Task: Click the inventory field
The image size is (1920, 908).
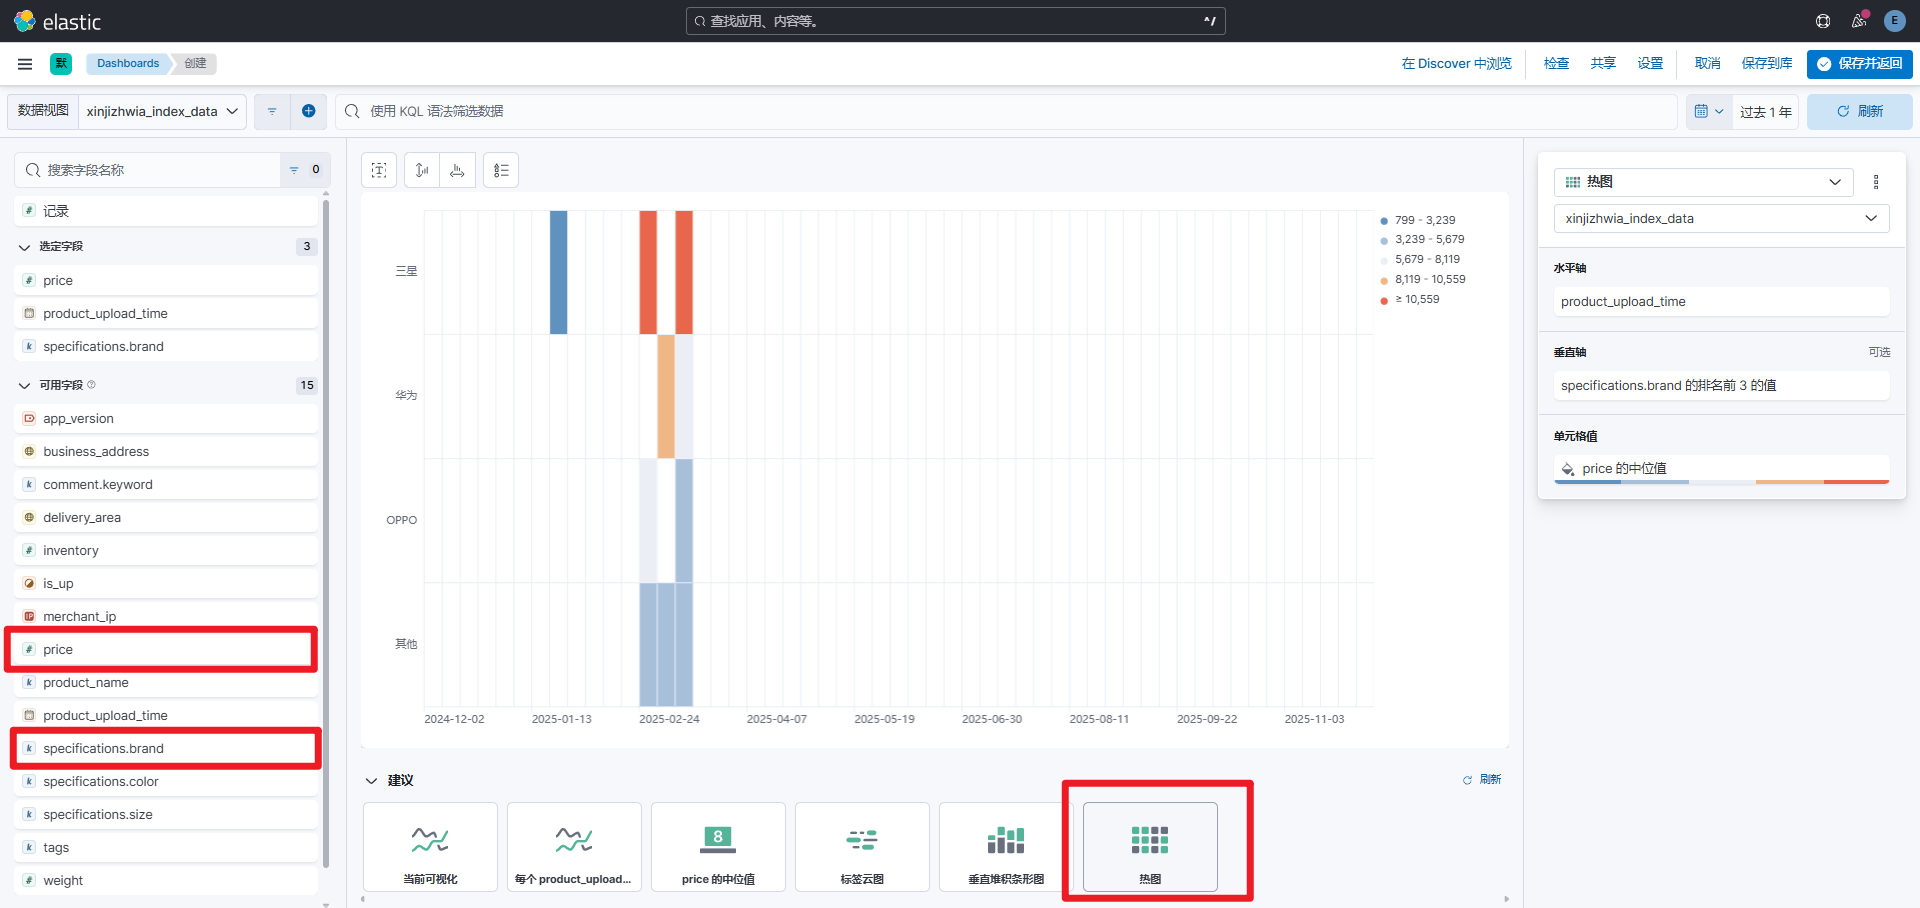Action: coord(166,550)
